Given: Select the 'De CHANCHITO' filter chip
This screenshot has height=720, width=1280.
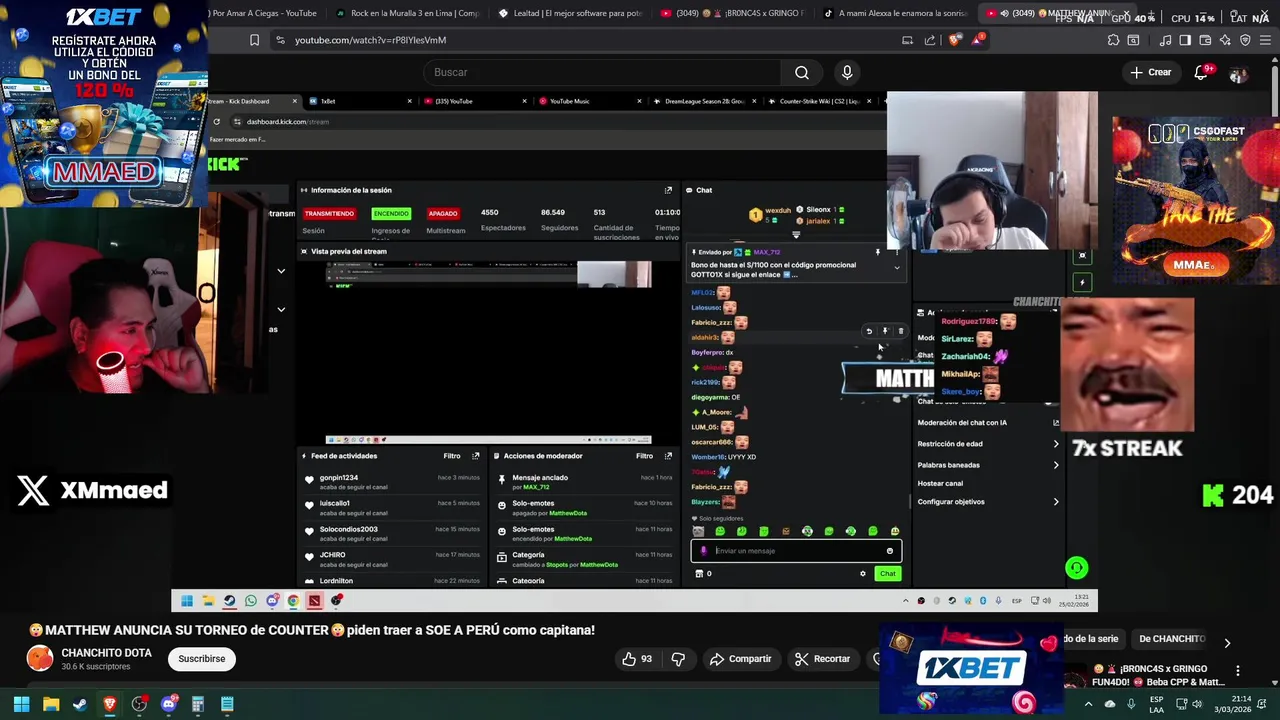Looking at the screenshot, I should tap(1171, 639).
